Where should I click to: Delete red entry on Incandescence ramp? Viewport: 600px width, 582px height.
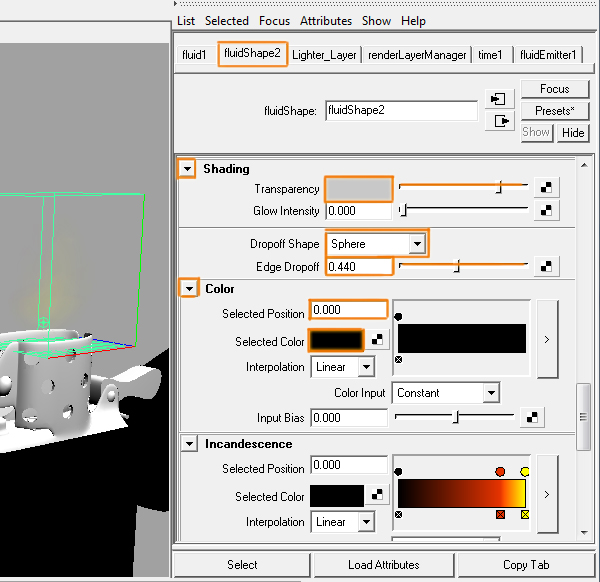click(500, 514)
